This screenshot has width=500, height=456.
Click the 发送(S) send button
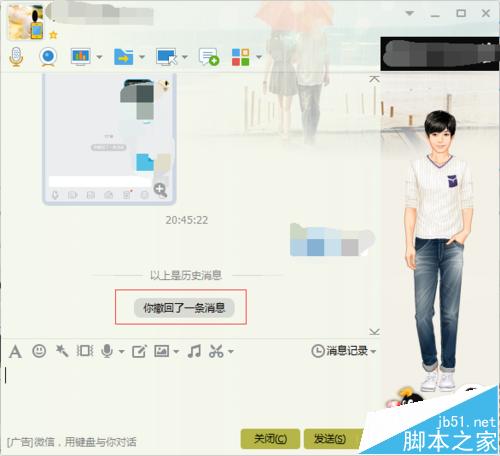pyautogui.click(x=333, y=439)
